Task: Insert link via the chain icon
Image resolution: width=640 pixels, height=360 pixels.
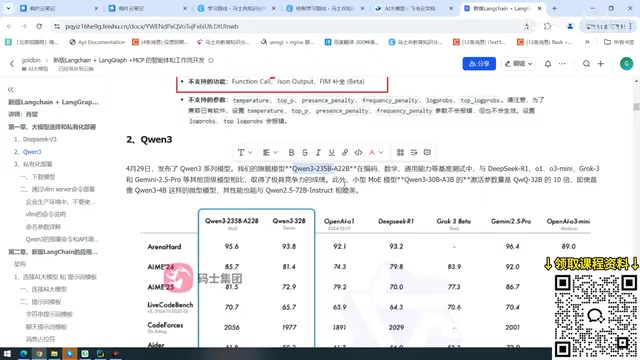Action: tap(345, 152)
